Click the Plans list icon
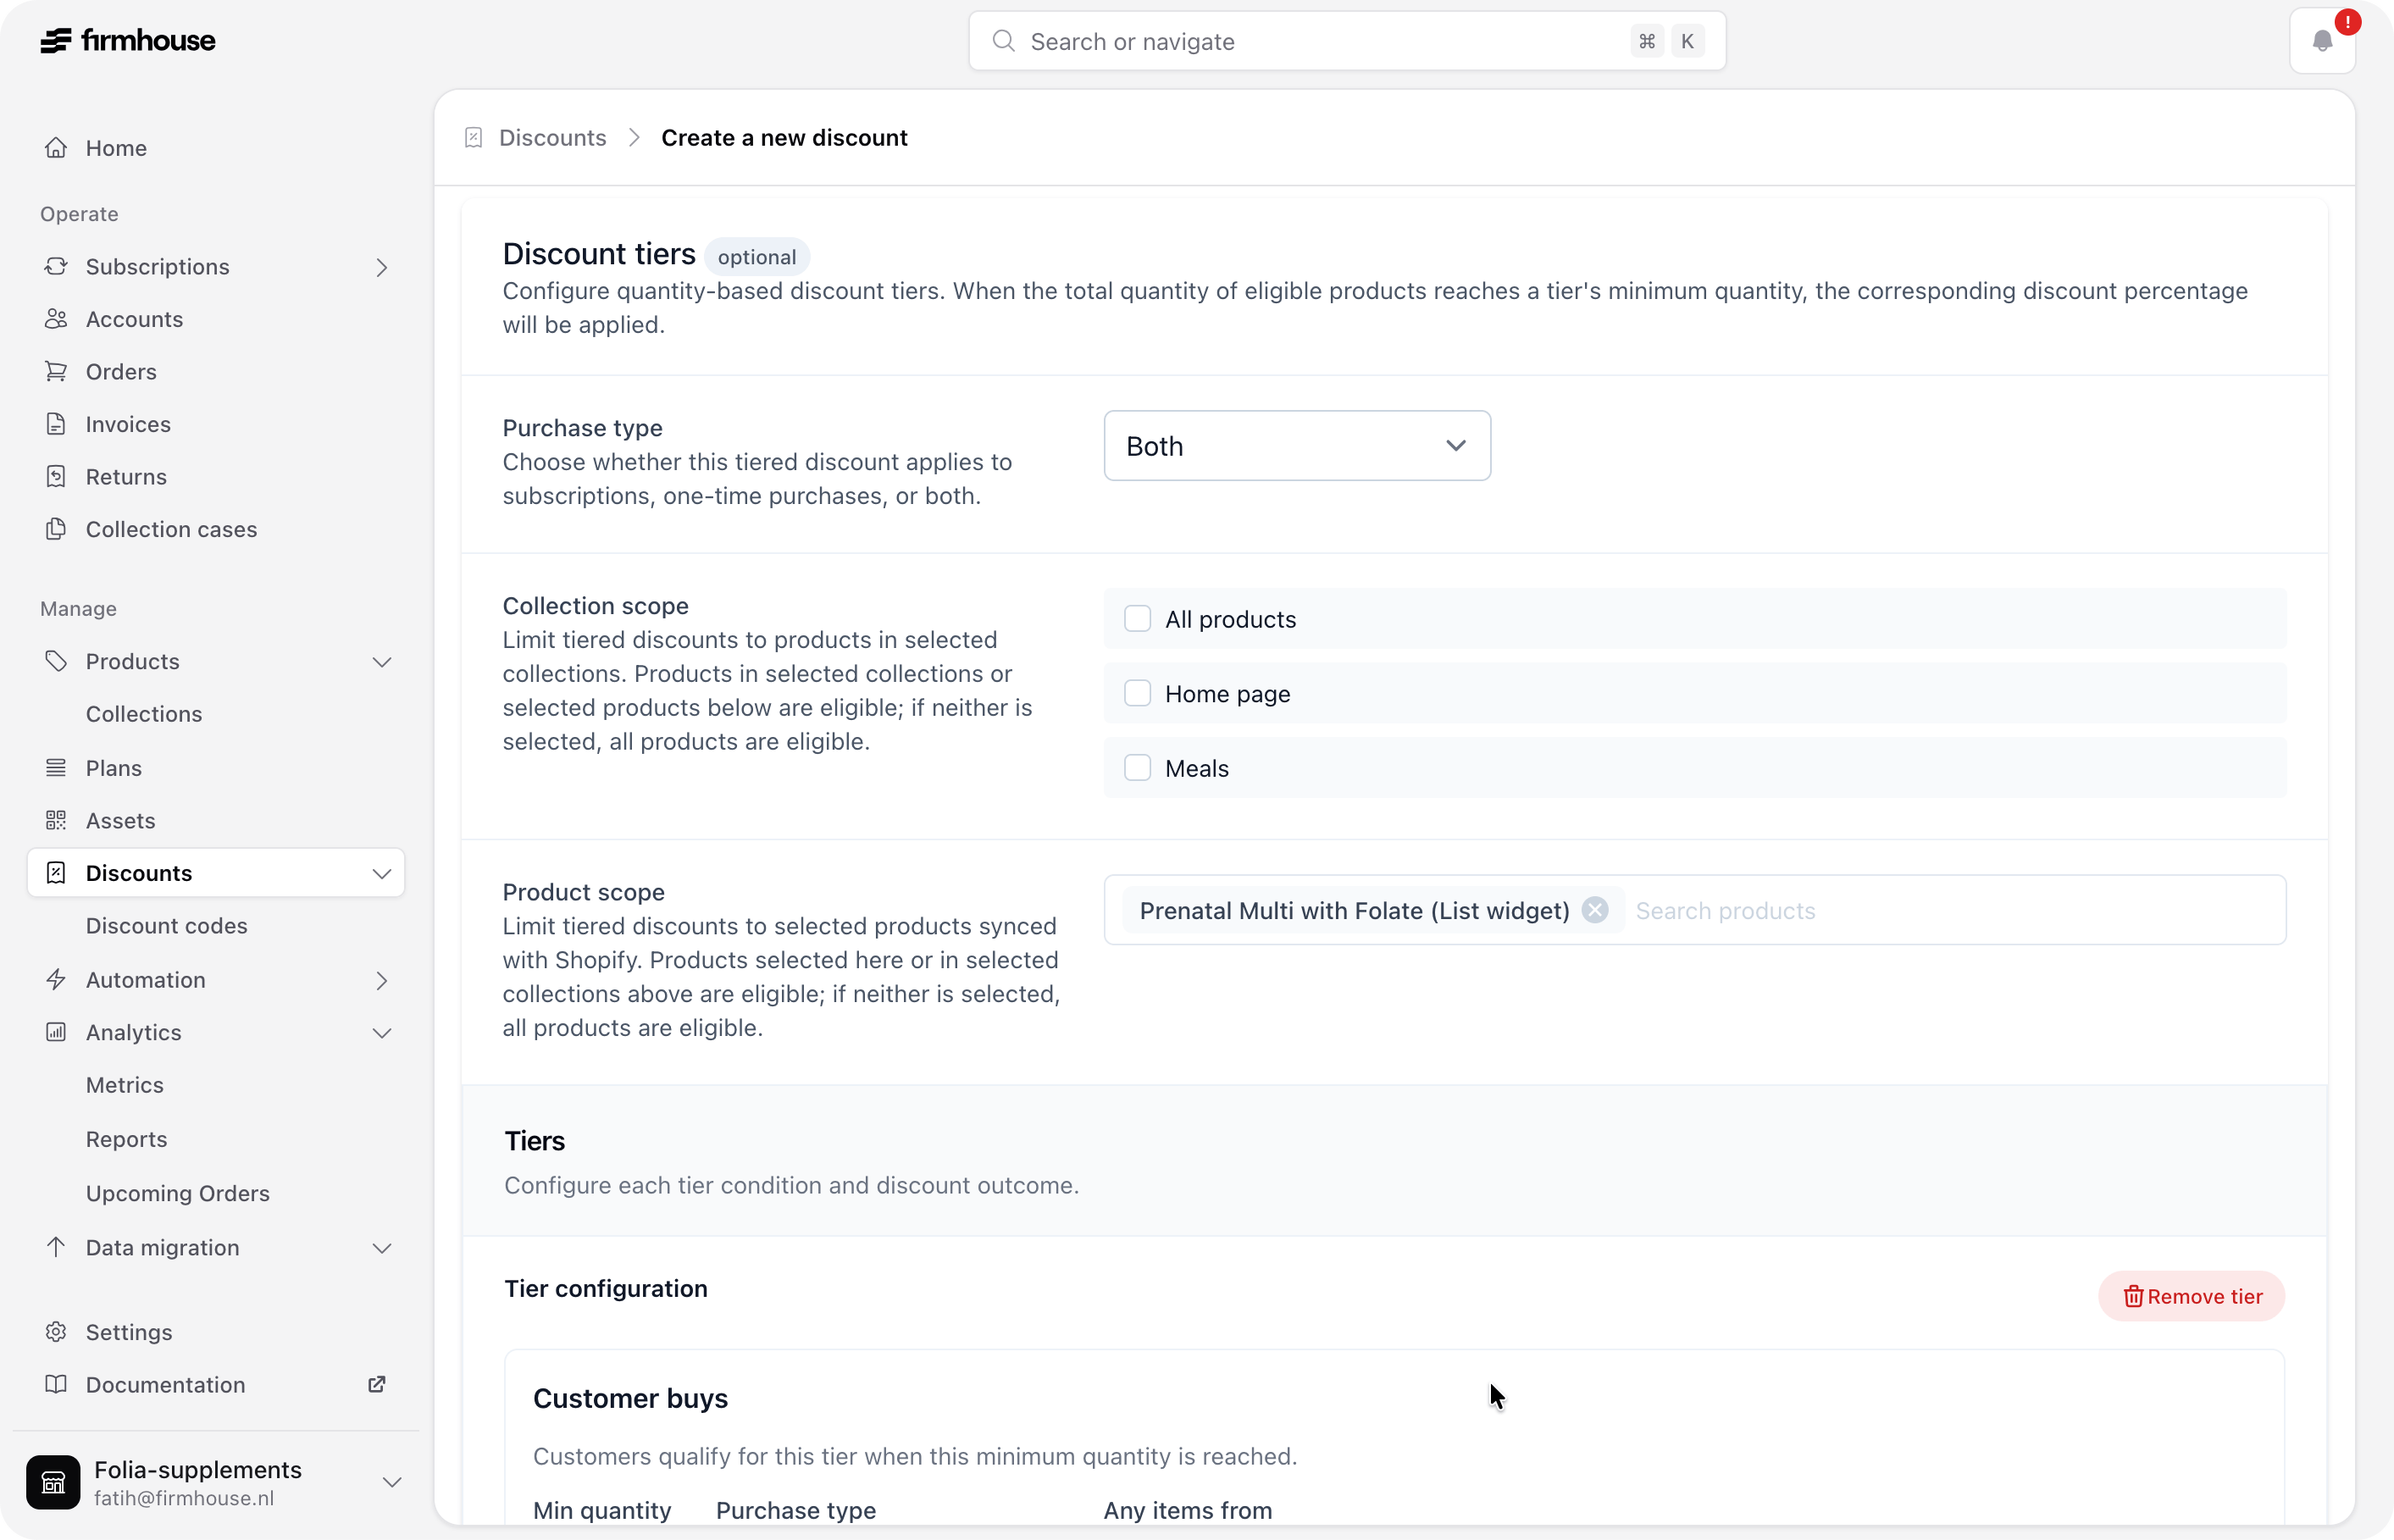 point(56,768)
